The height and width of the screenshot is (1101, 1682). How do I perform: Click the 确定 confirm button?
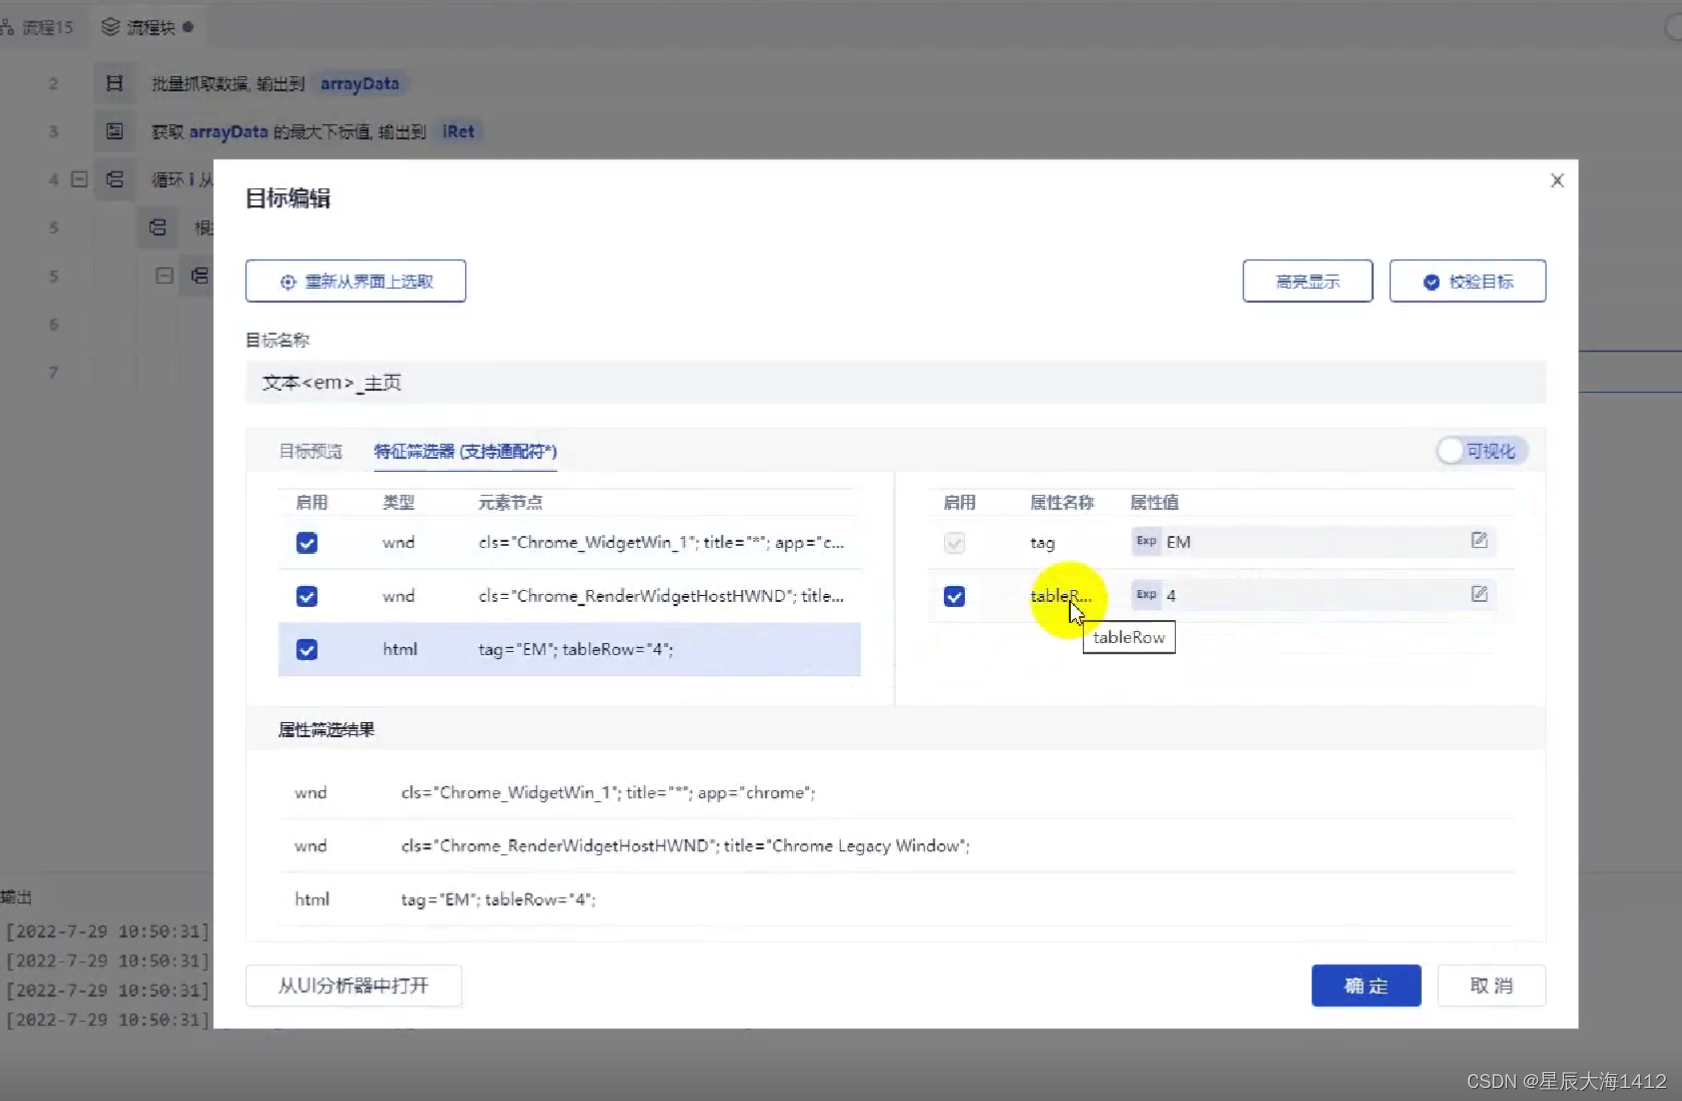point(1366,985)
